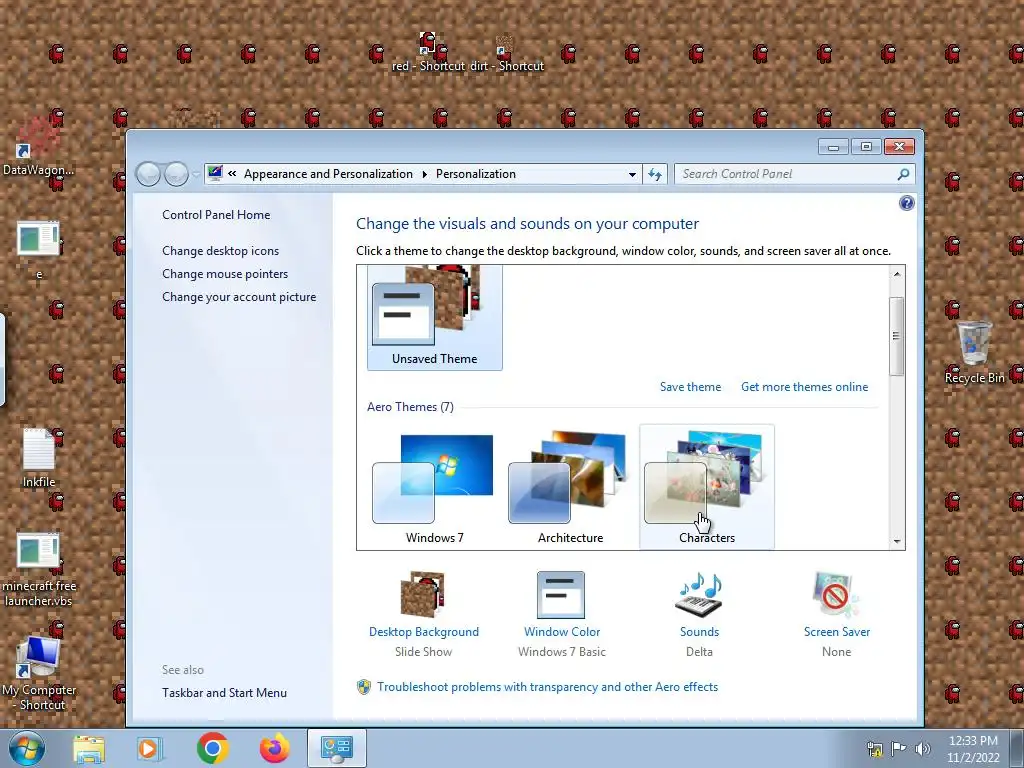Click Appearance and Personalization breadcrumb
Image resolution: width=1024 pixels, height=768 pixels.
pyautogui.click(x=328, y=174)
